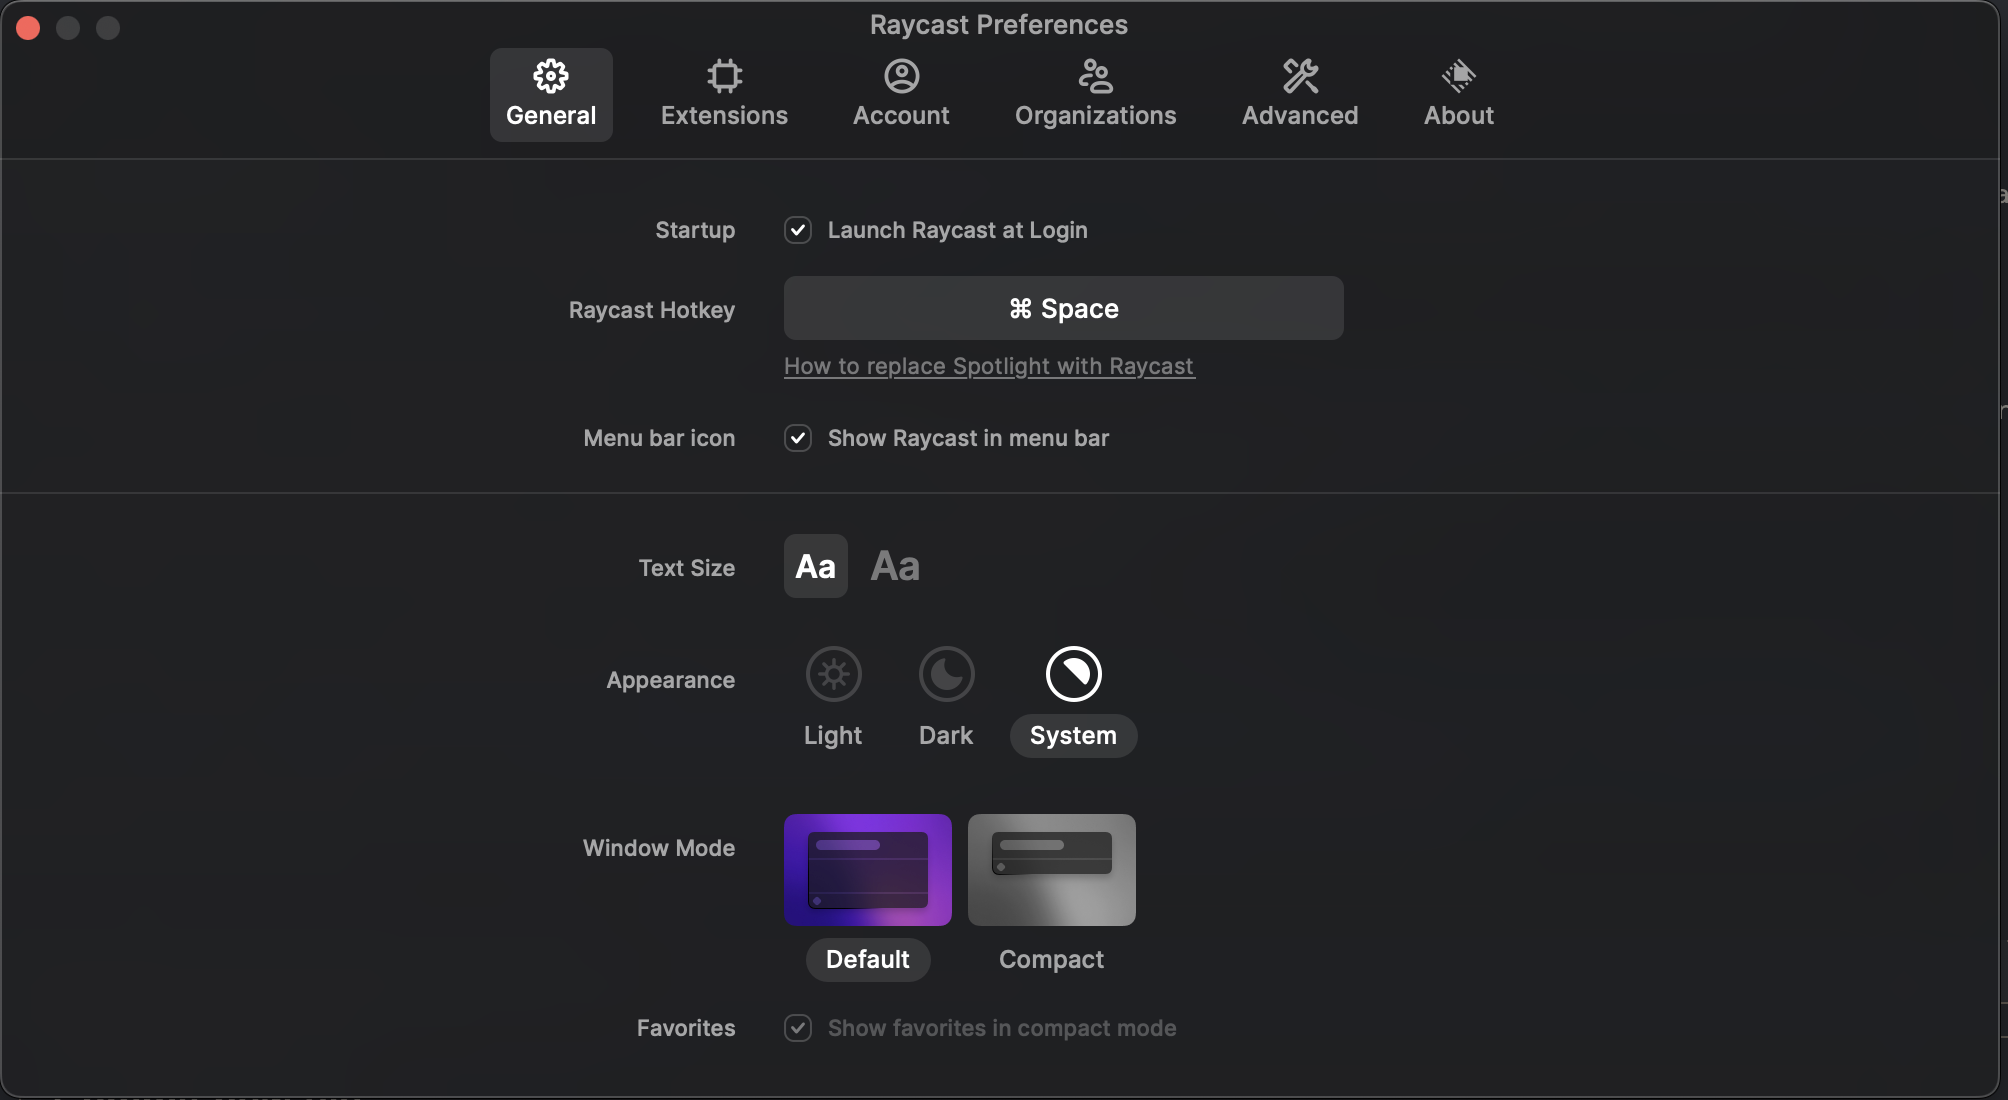Screen dimensions: 2008x1100
Task: Open the Account tab icon
Action: [x=901, y=76]
